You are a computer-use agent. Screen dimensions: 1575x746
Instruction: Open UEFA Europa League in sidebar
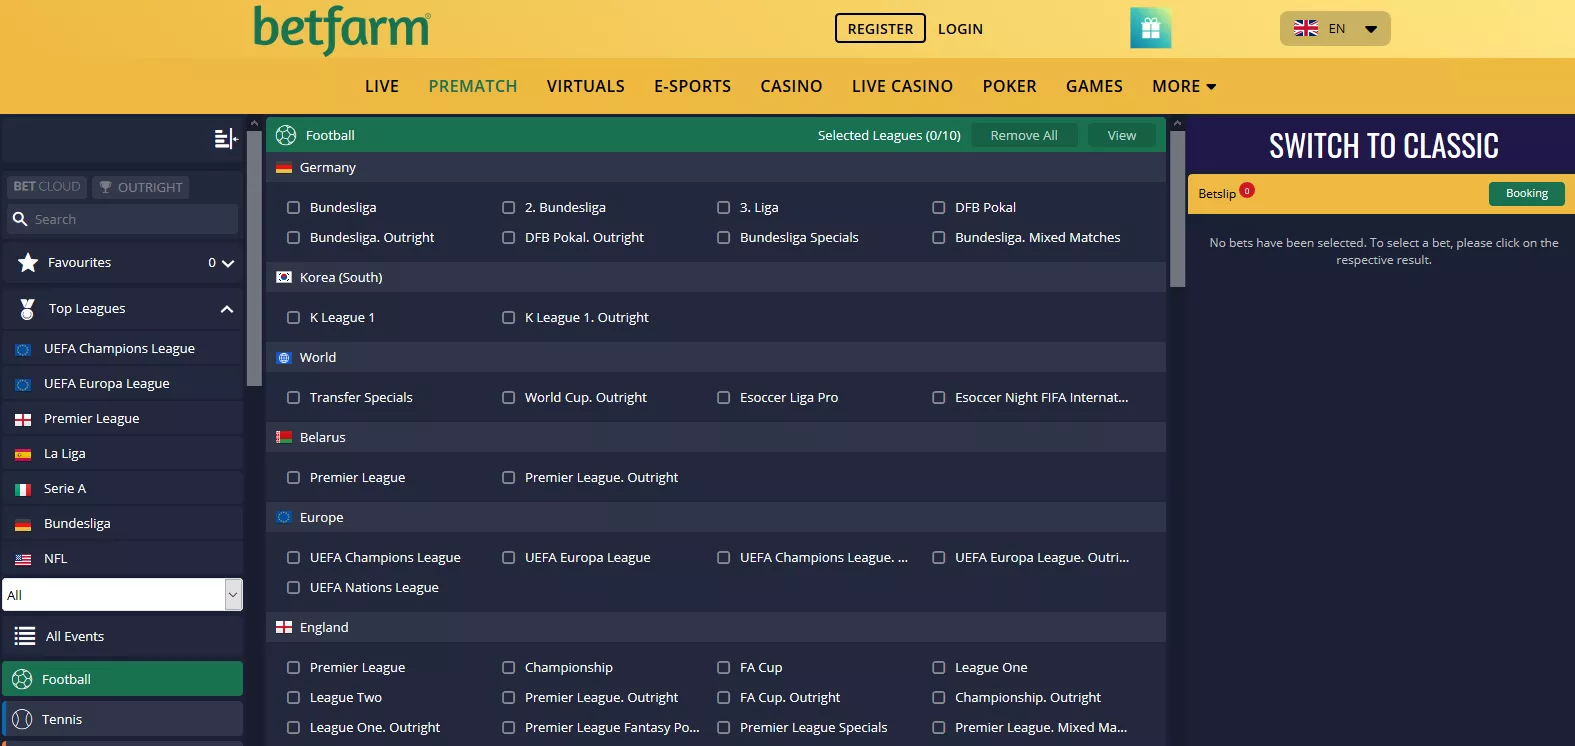[122, 384]
